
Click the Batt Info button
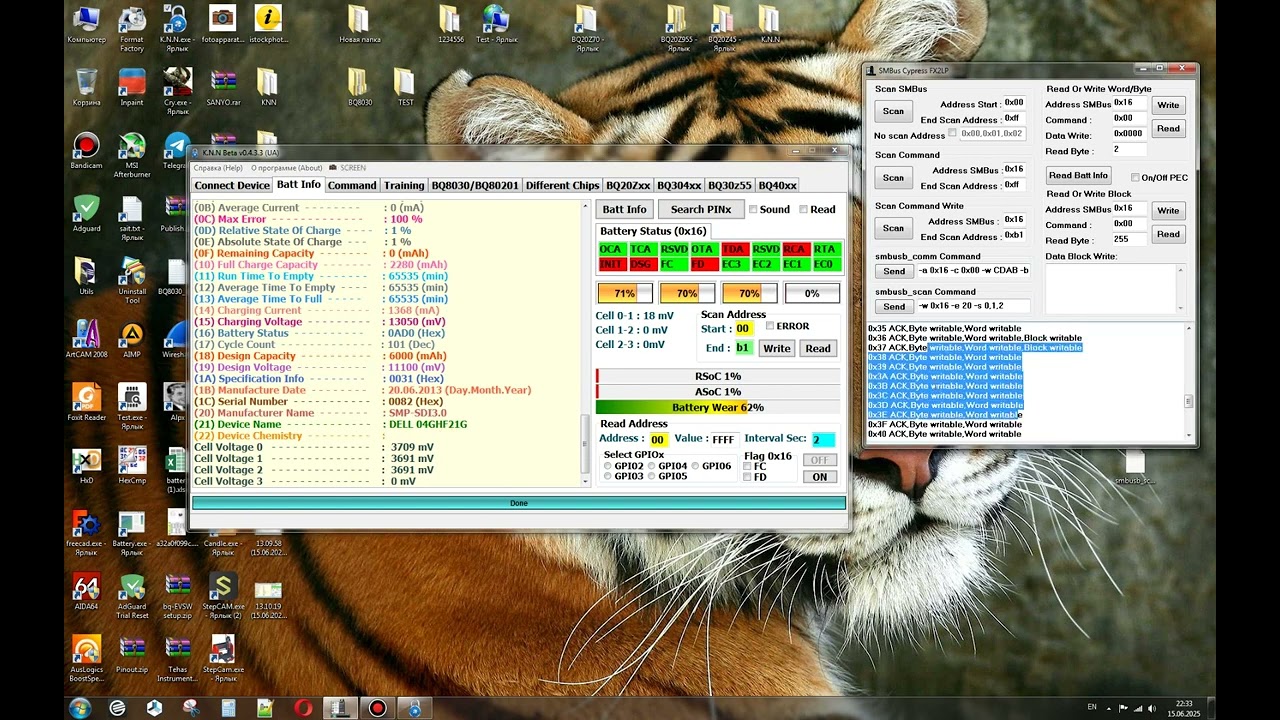[x=624, y=209]
